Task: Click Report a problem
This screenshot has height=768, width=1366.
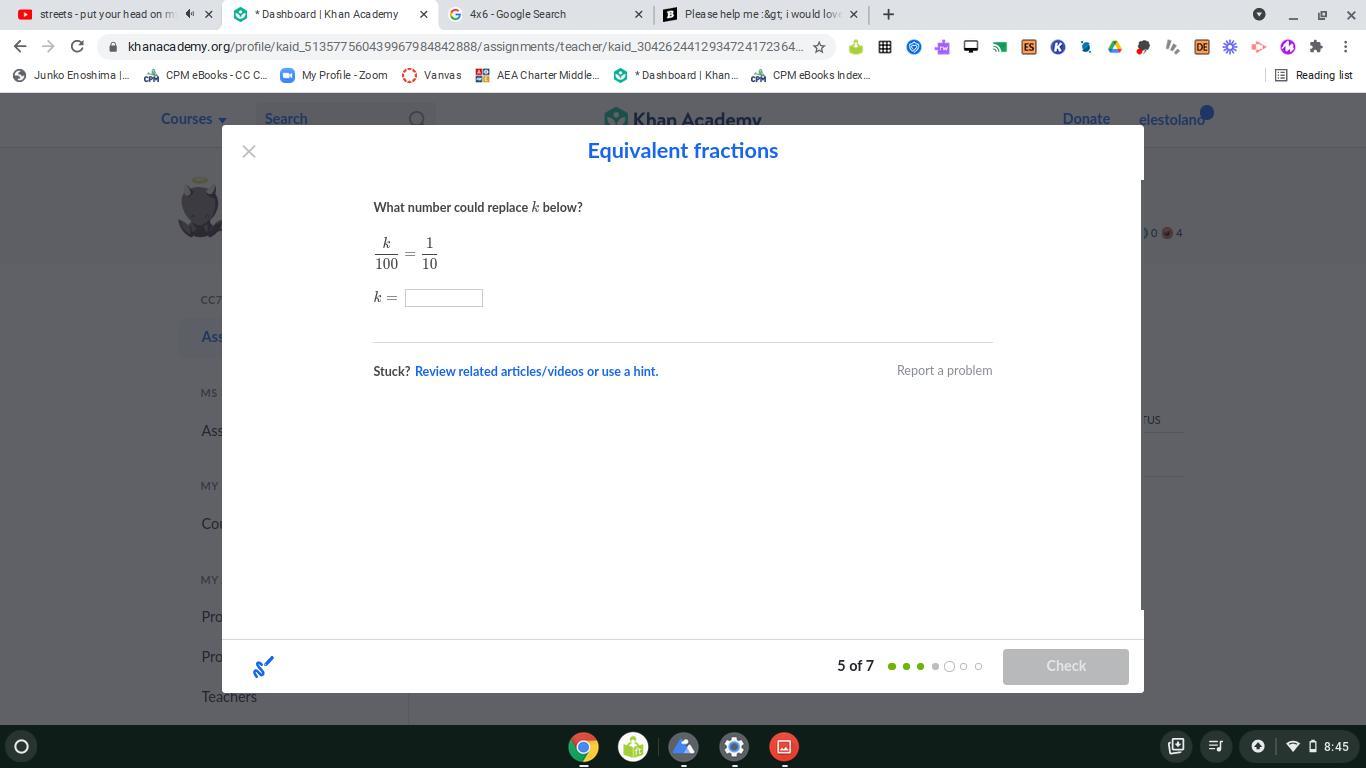Action: click(944, 371)
